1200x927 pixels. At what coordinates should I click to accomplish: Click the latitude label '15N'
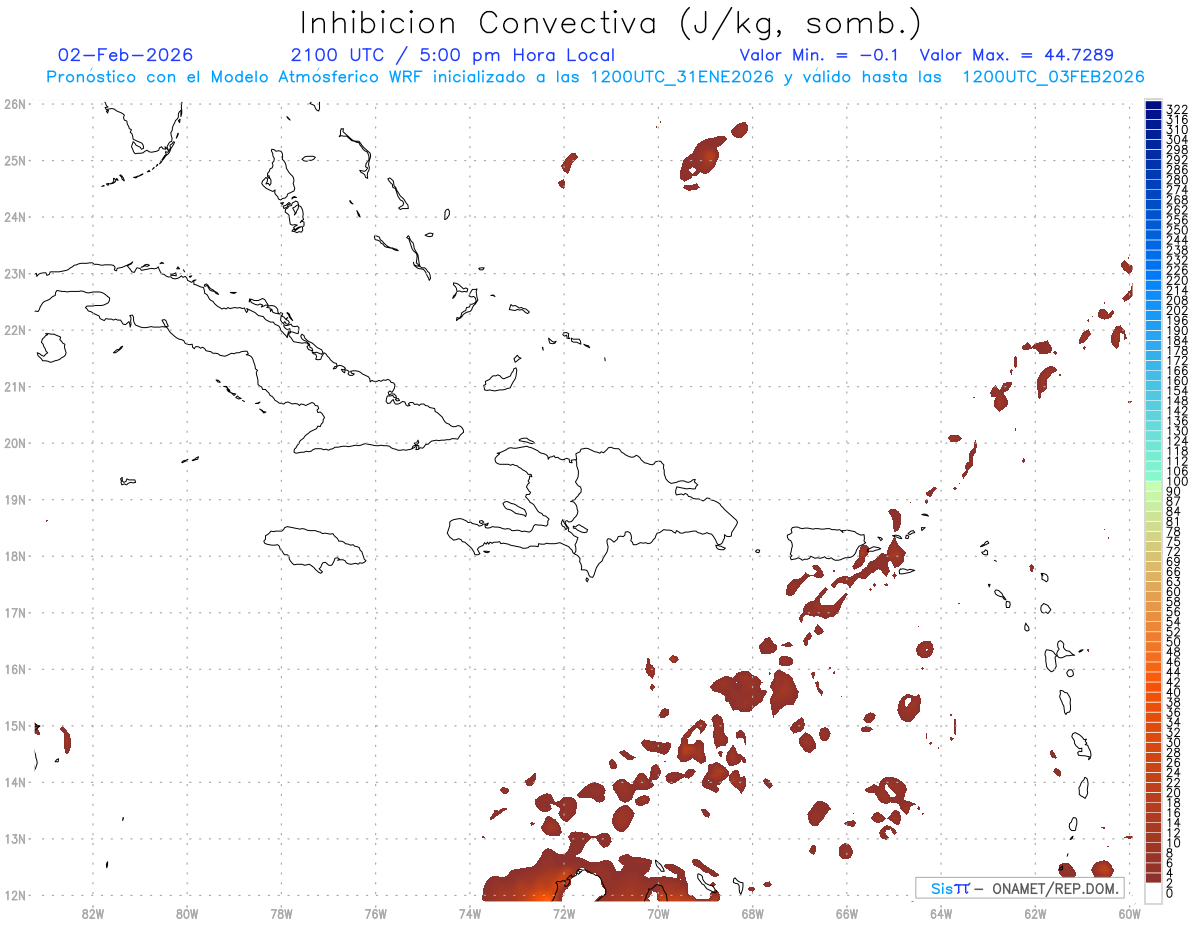click(x=14, y=725)
